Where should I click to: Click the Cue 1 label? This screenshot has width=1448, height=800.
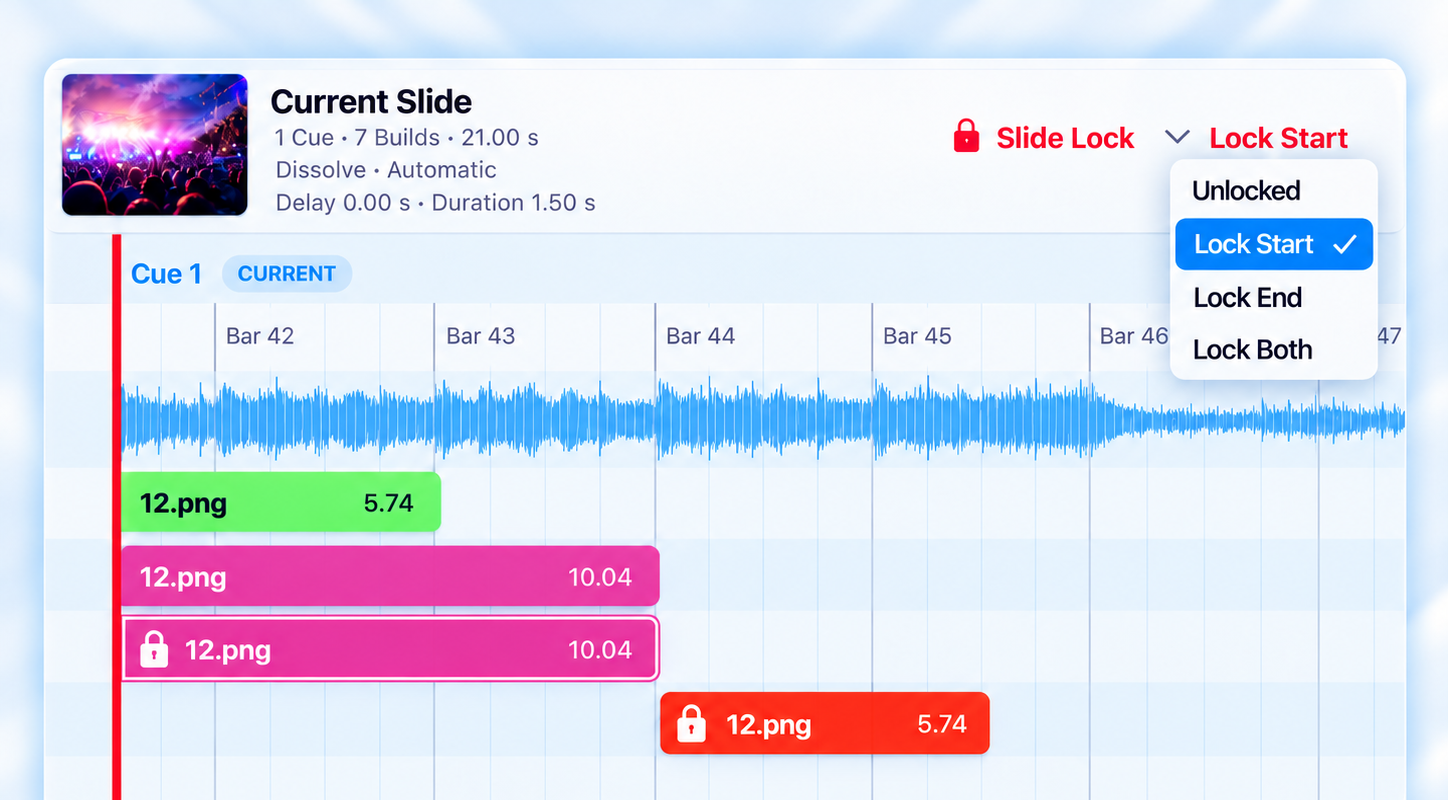[166, 274]
